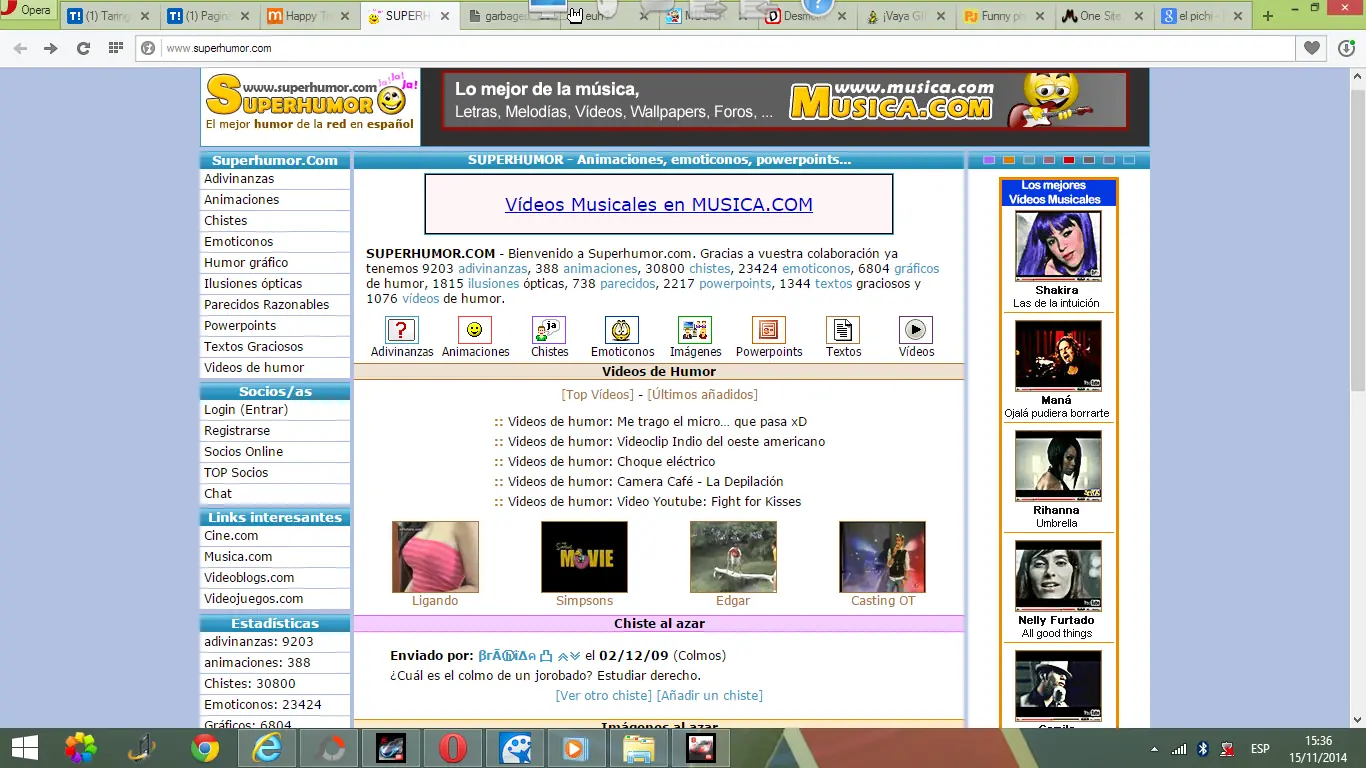The image size is (1366, 768).
Task: Open the [Añadir un chiste] link
Action: click(x=710, y=696)
